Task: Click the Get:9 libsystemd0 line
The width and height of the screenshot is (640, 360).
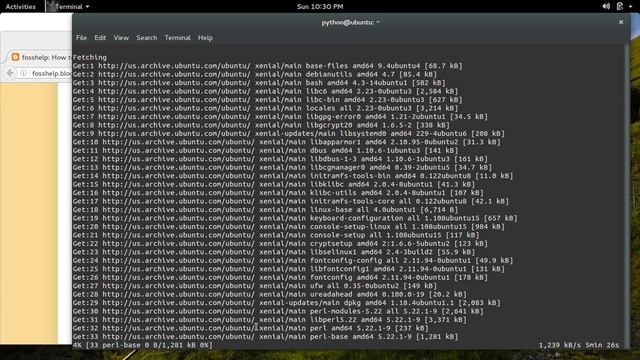Action: (x=289, y=133)
